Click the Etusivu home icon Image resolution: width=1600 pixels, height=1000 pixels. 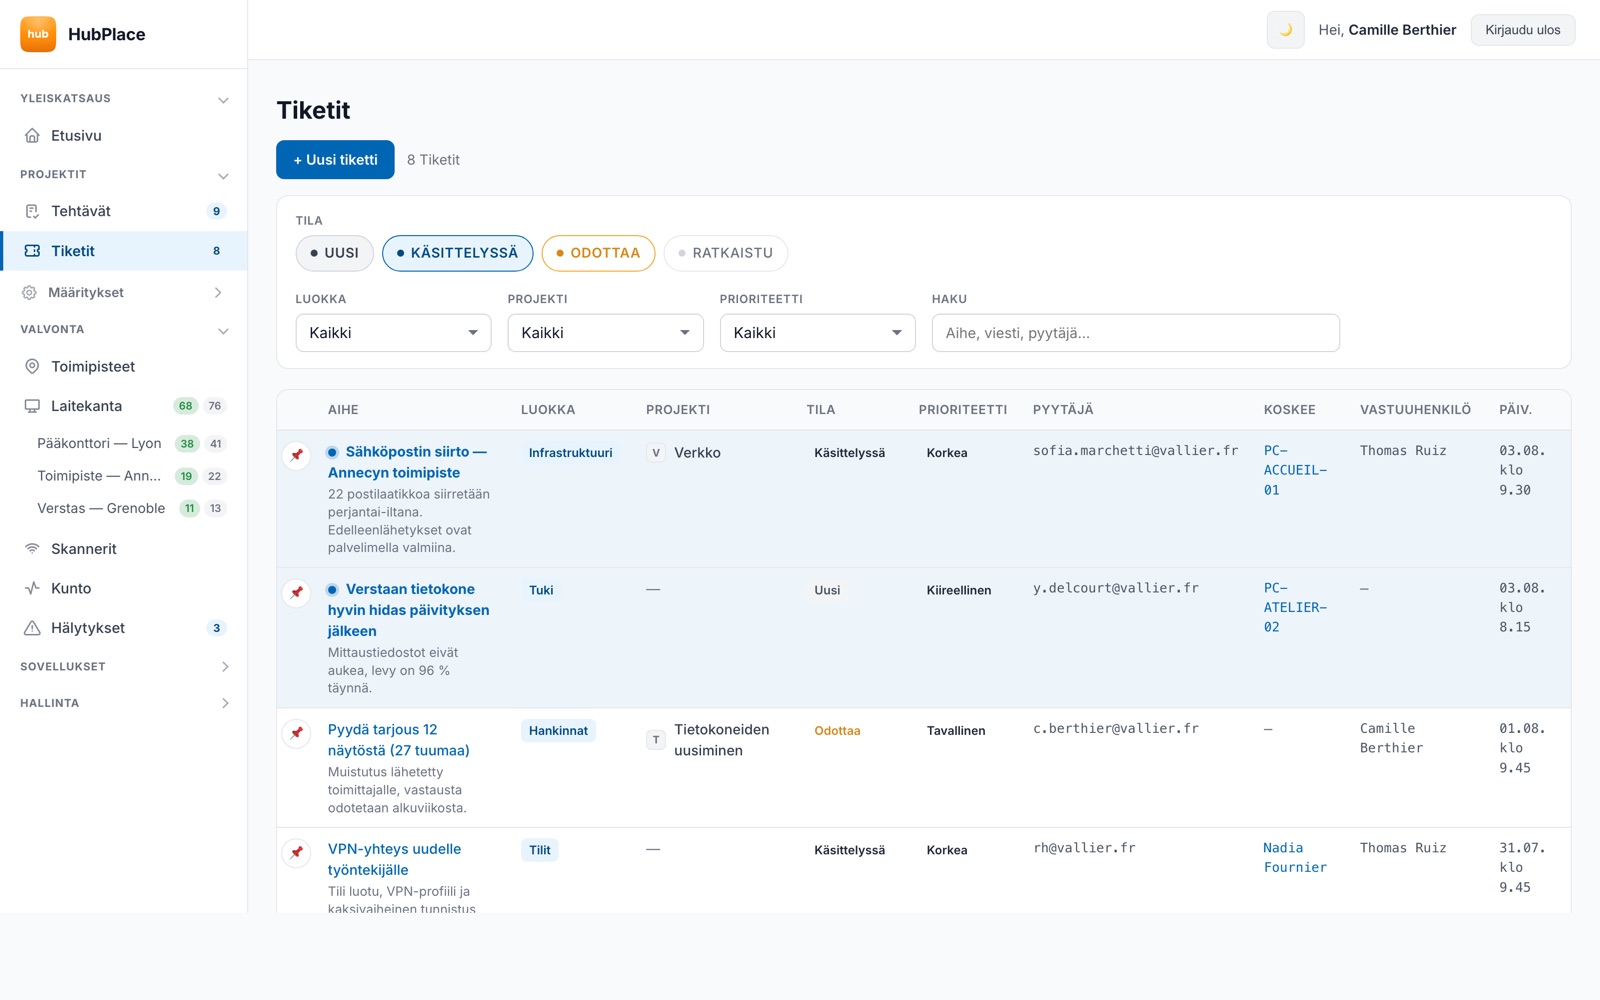pyautogui.click(x=32, y=136)
